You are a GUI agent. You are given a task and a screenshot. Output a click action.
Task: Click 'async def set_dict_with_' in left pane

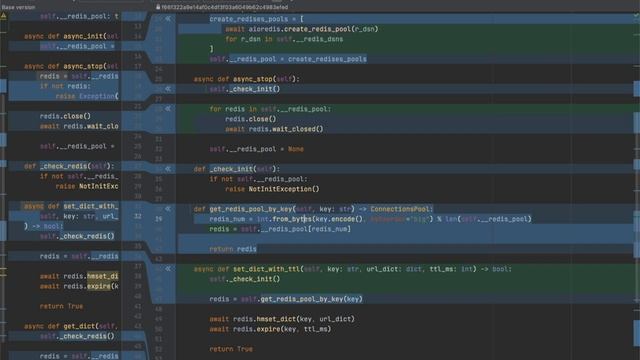[71, 206]
